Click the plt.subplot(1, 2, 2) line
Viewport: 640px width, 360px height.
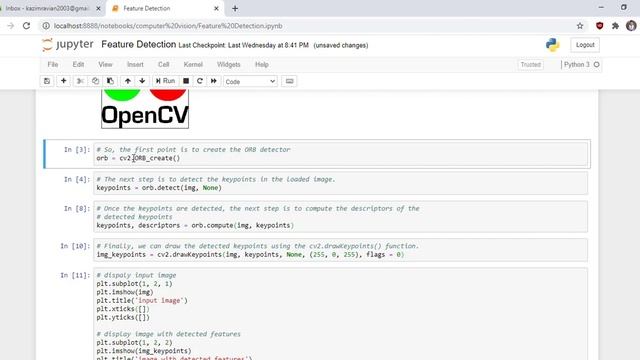tap(134, 342)
